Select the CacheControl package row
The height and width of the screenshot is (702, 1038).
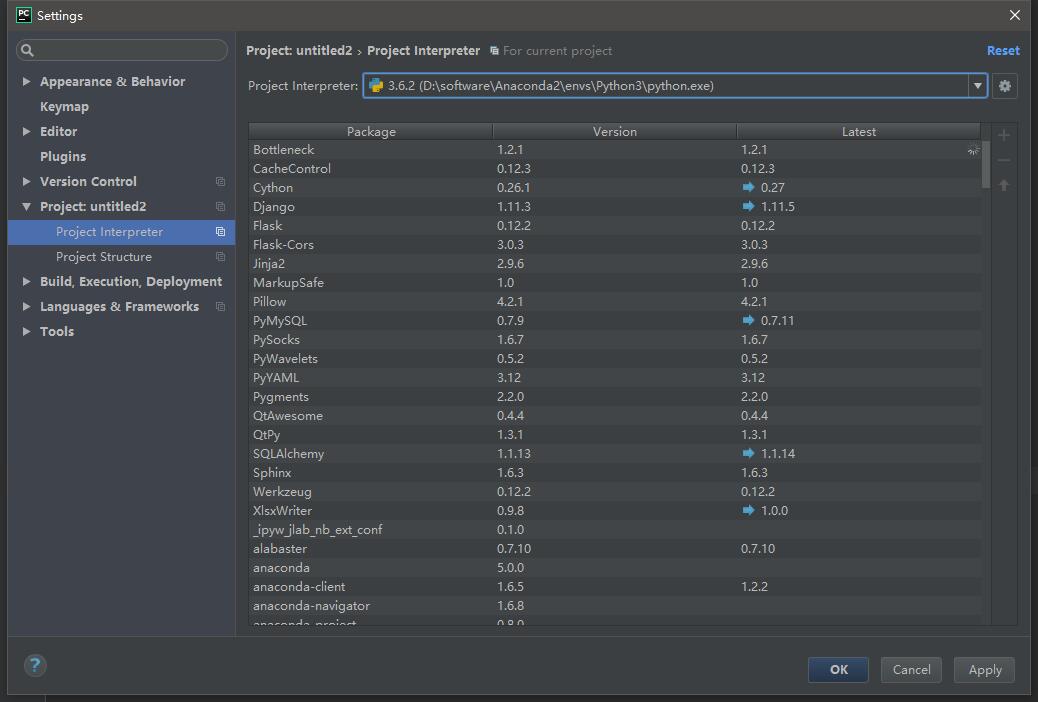(615, 169)
